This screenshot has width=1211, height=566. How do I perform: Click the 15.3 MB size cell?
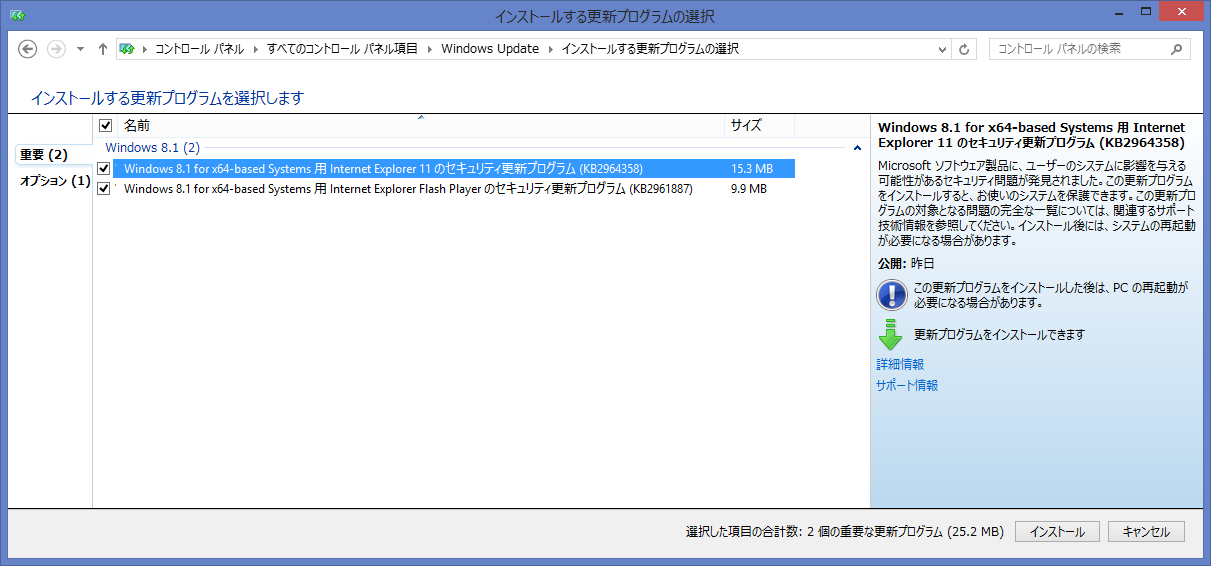(x=752, y=169)
